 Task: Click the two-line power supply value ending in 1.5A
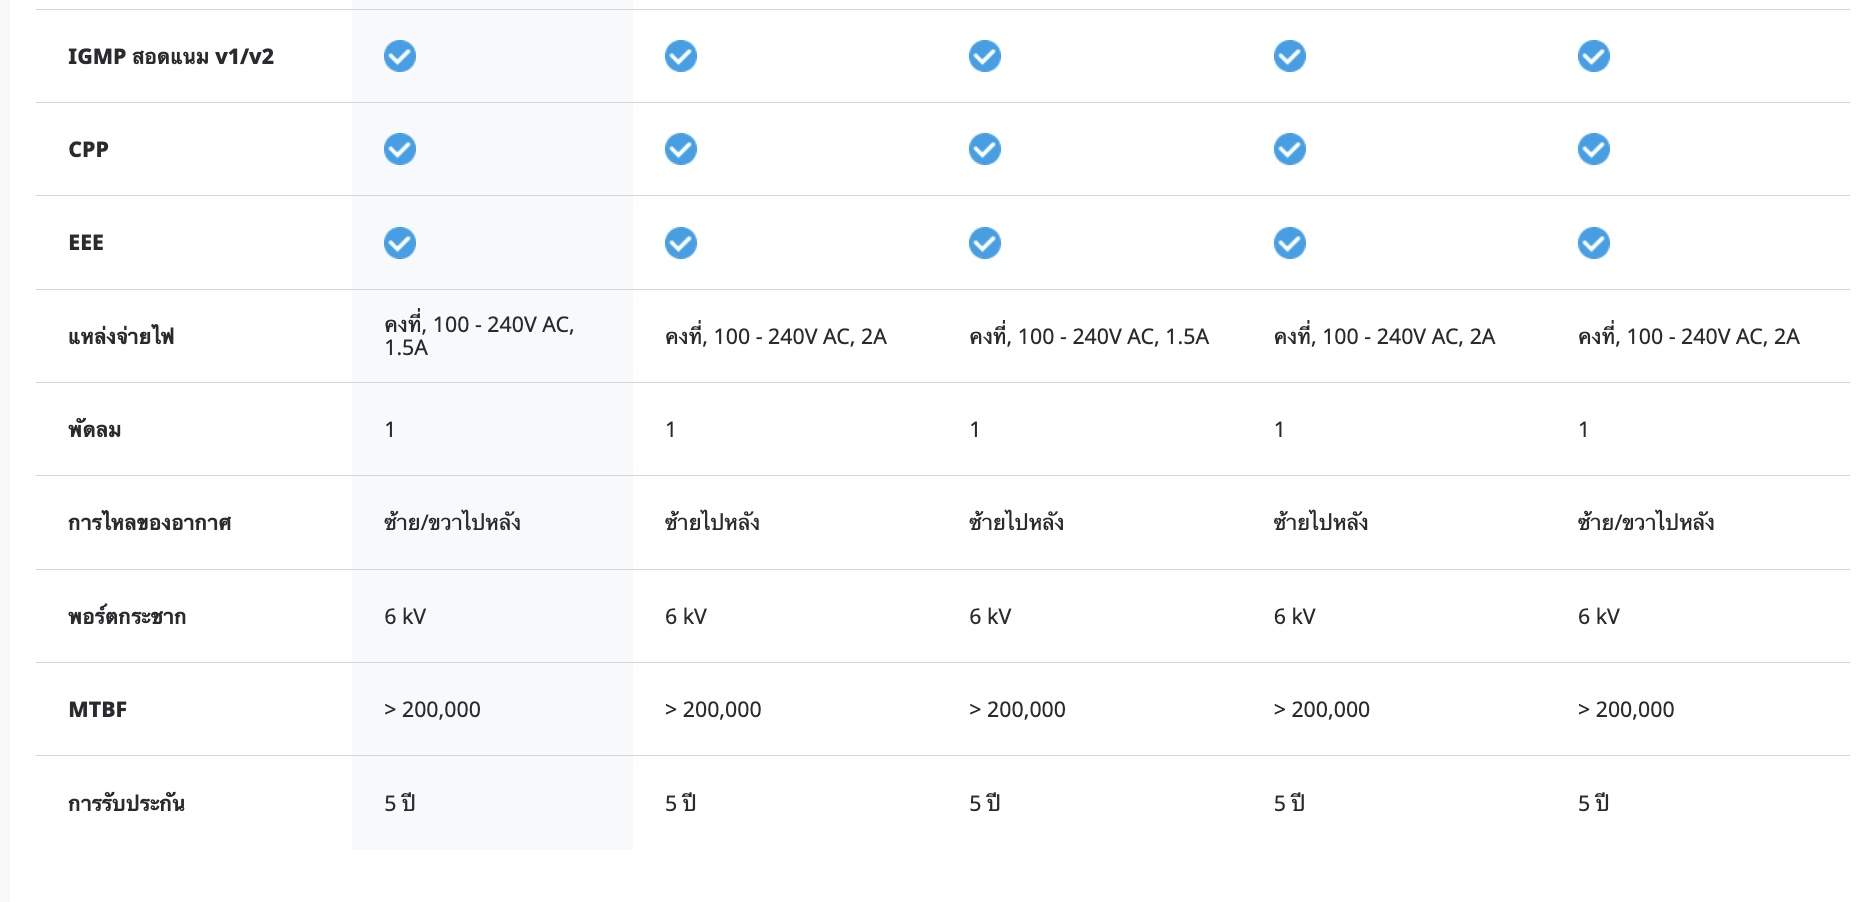click(x=479, y=336)
